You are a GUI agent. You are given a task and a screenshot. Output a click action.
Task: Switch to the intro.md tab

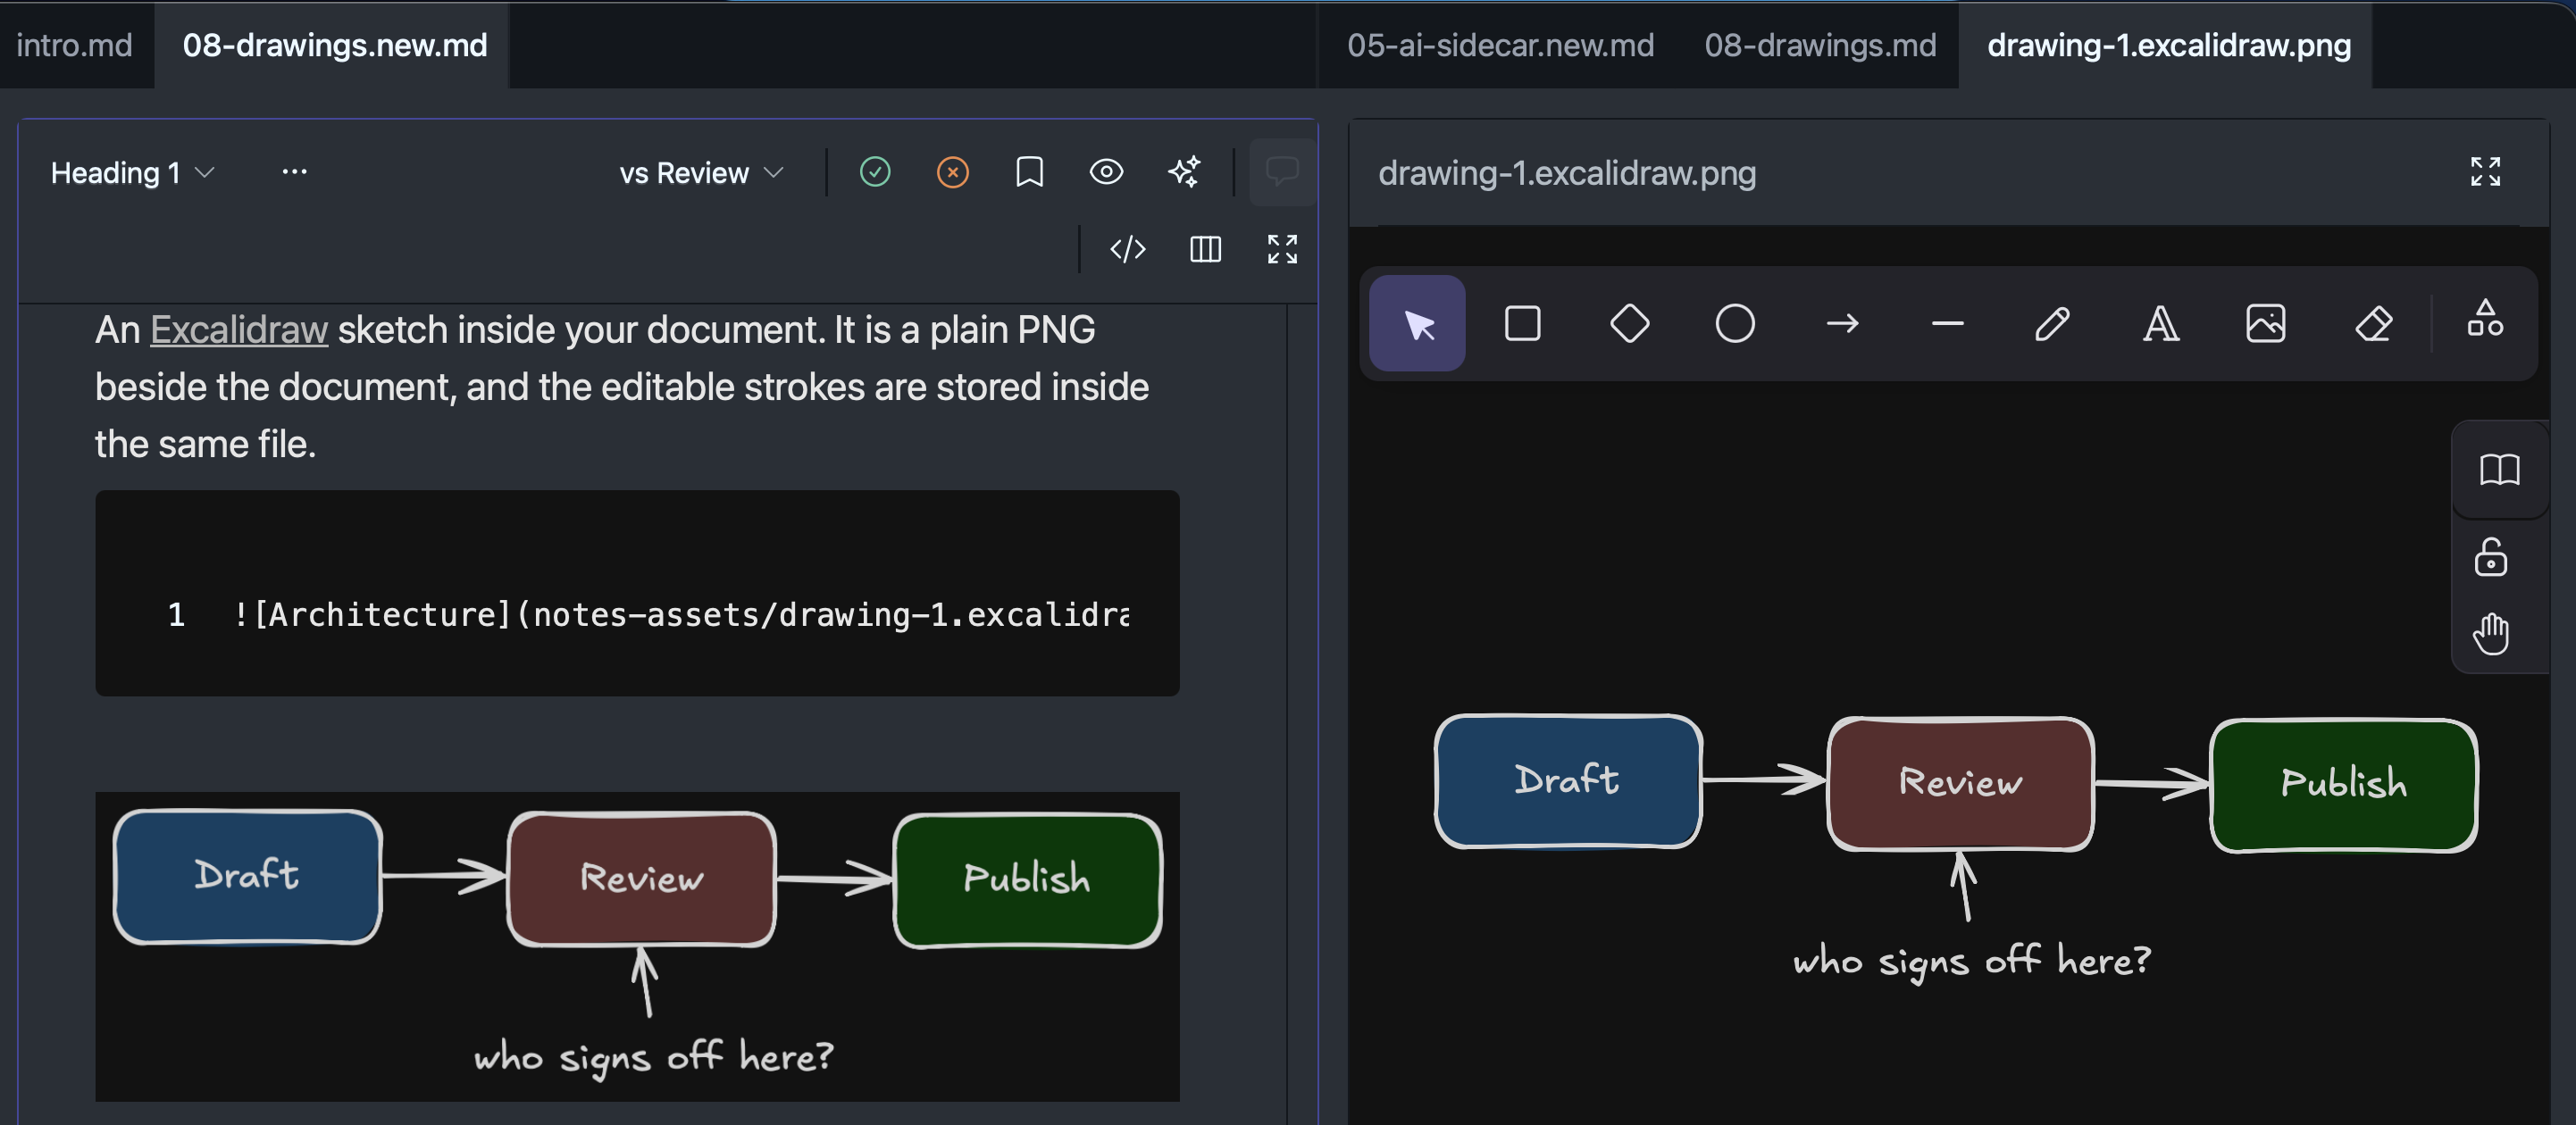coord(75,45)
